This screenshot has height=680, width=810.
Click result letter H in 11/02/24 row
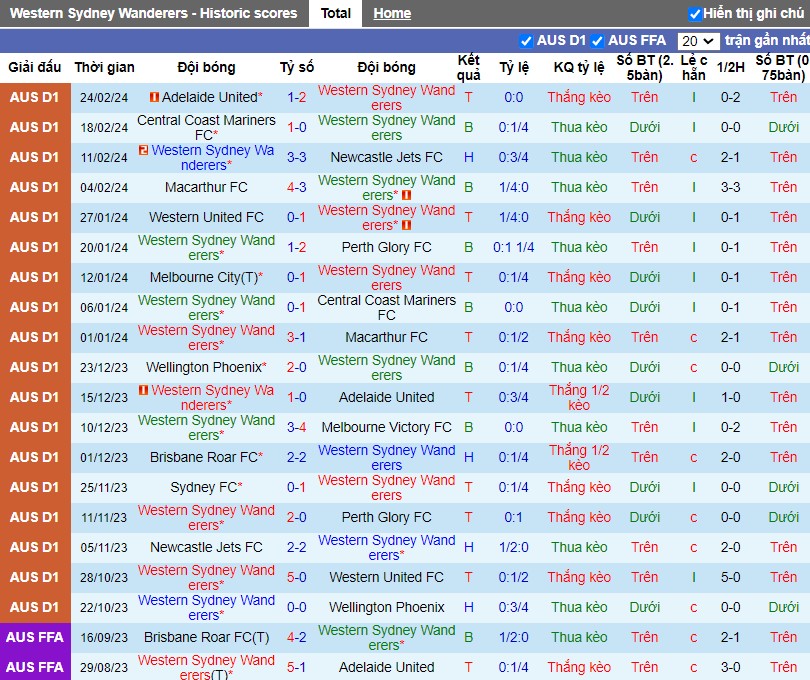coord(469,157)
